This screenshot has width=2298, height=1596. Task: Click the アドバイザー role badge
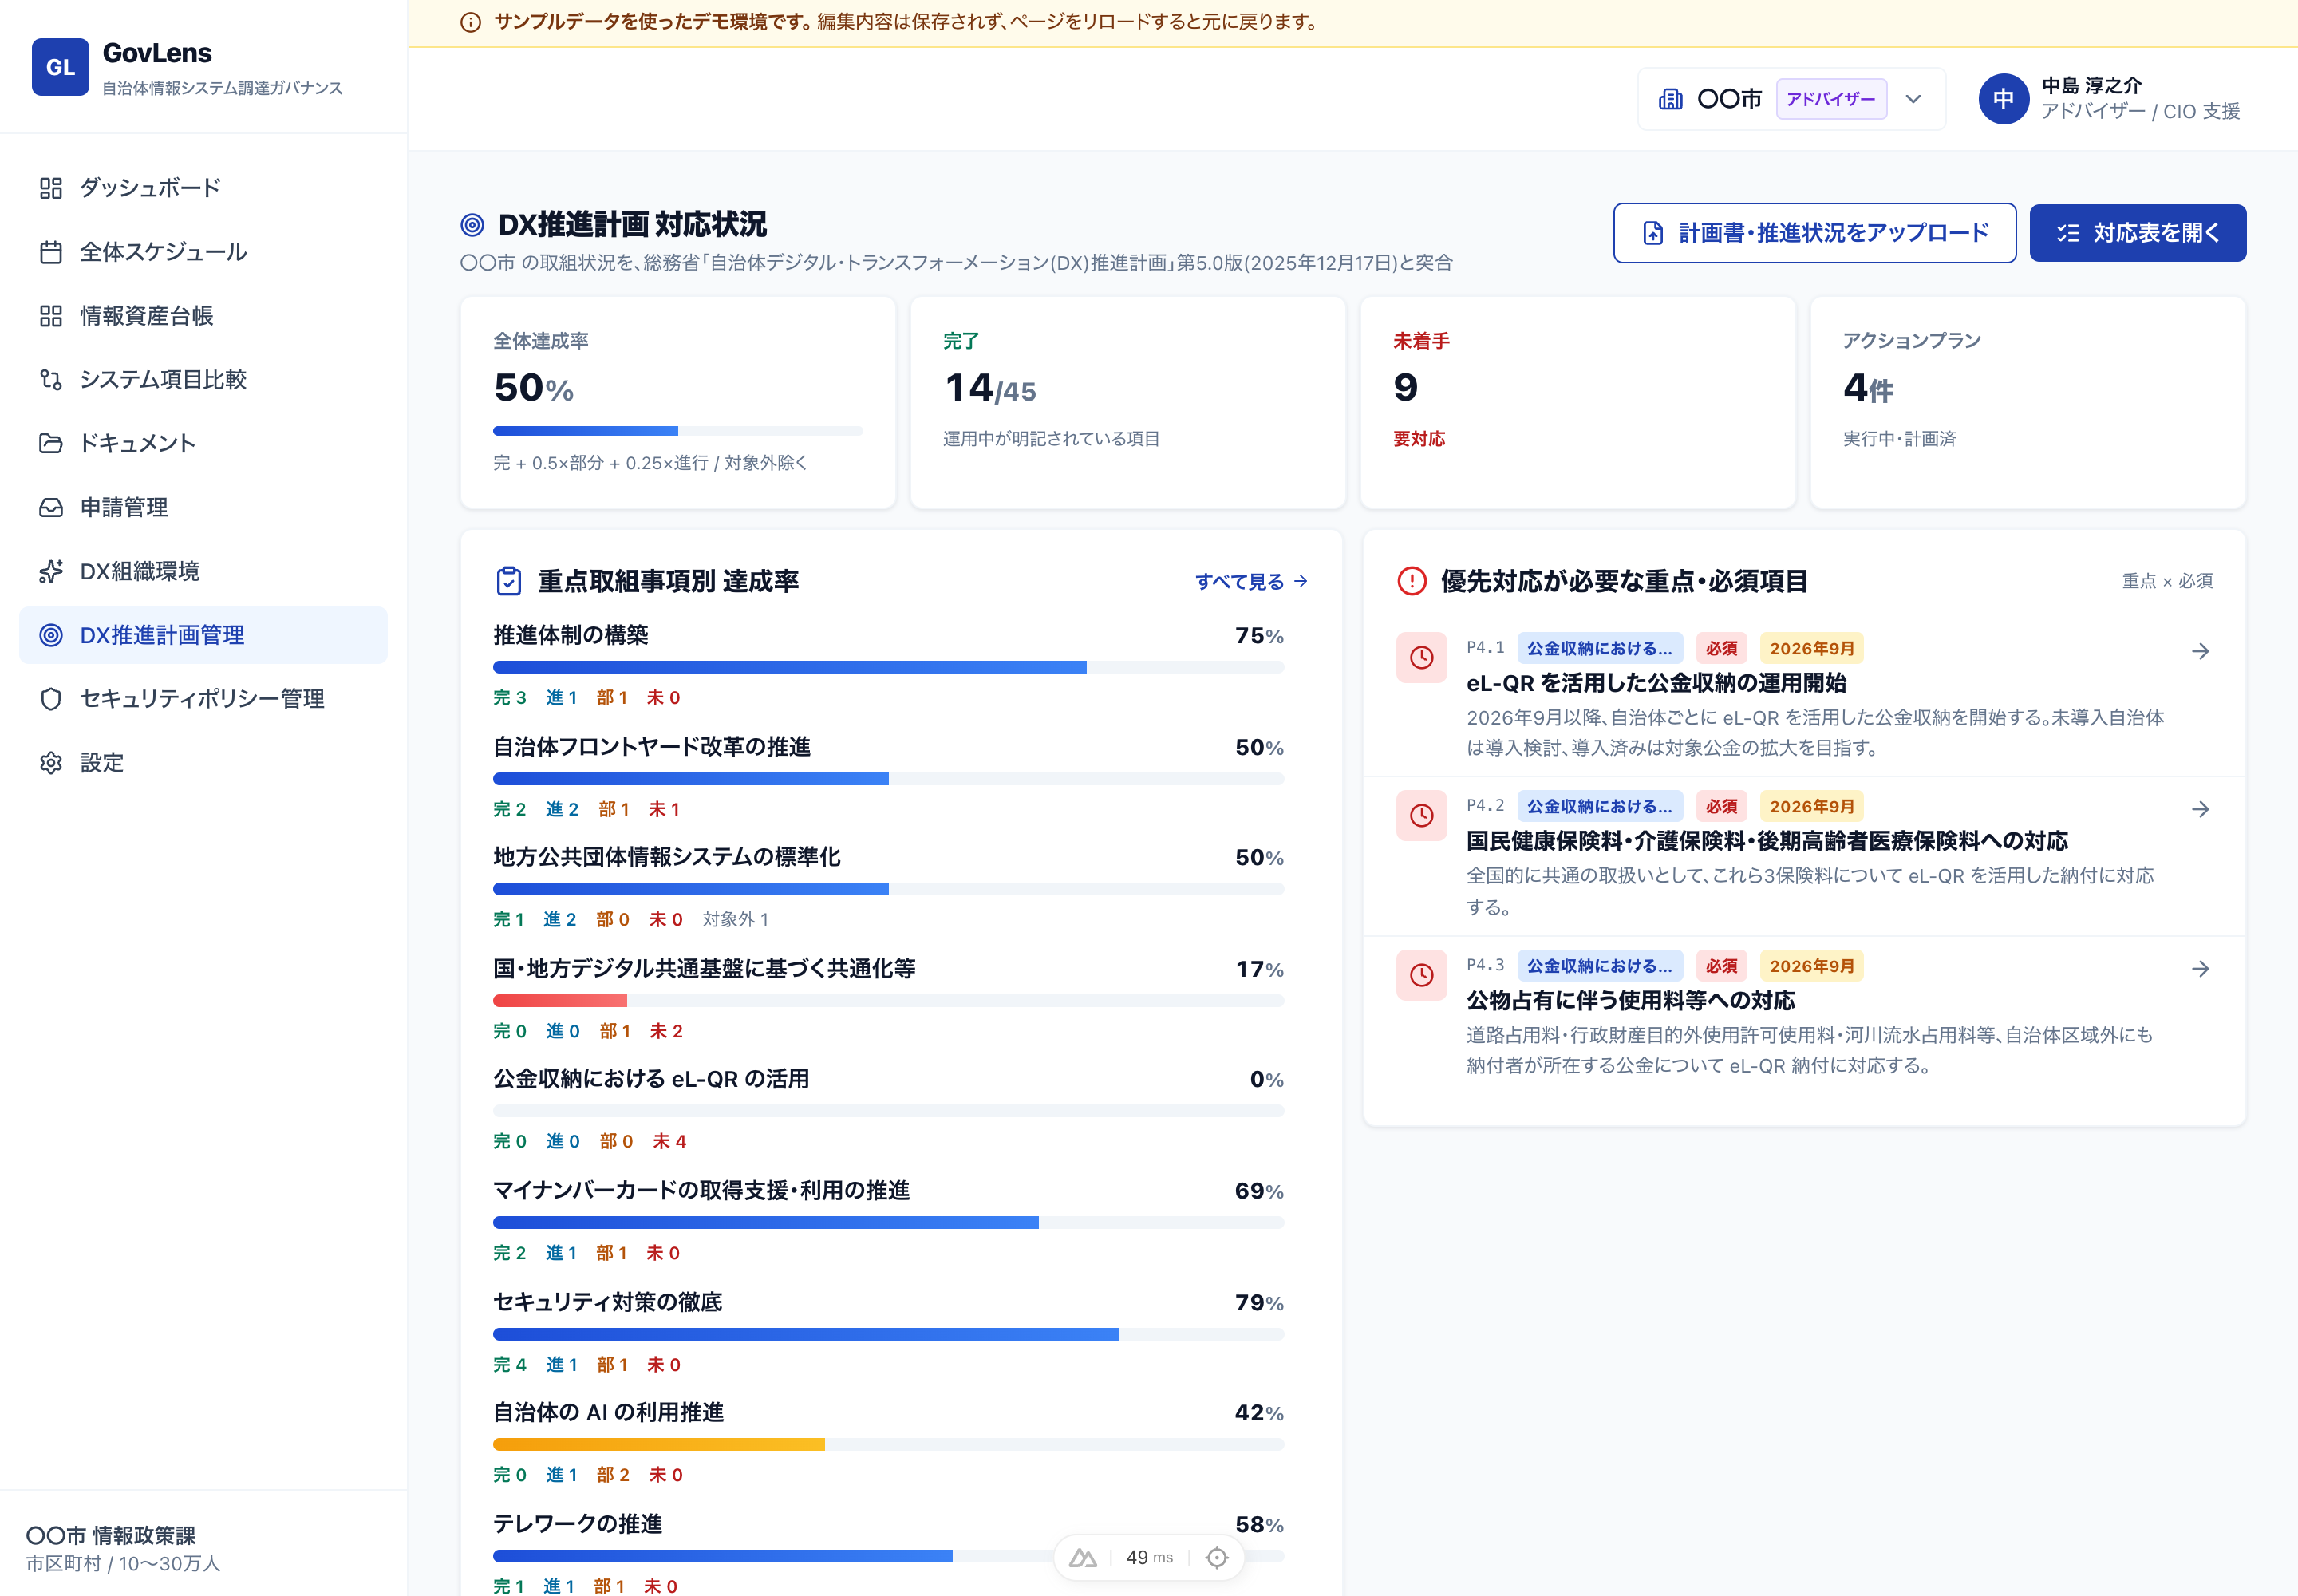pos(1831,99)
